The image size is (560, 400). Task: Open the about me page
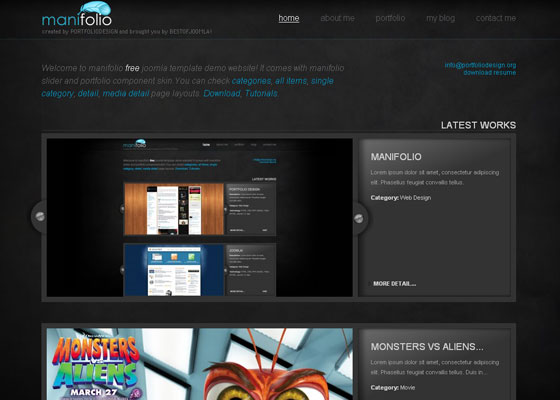point(338,18)
